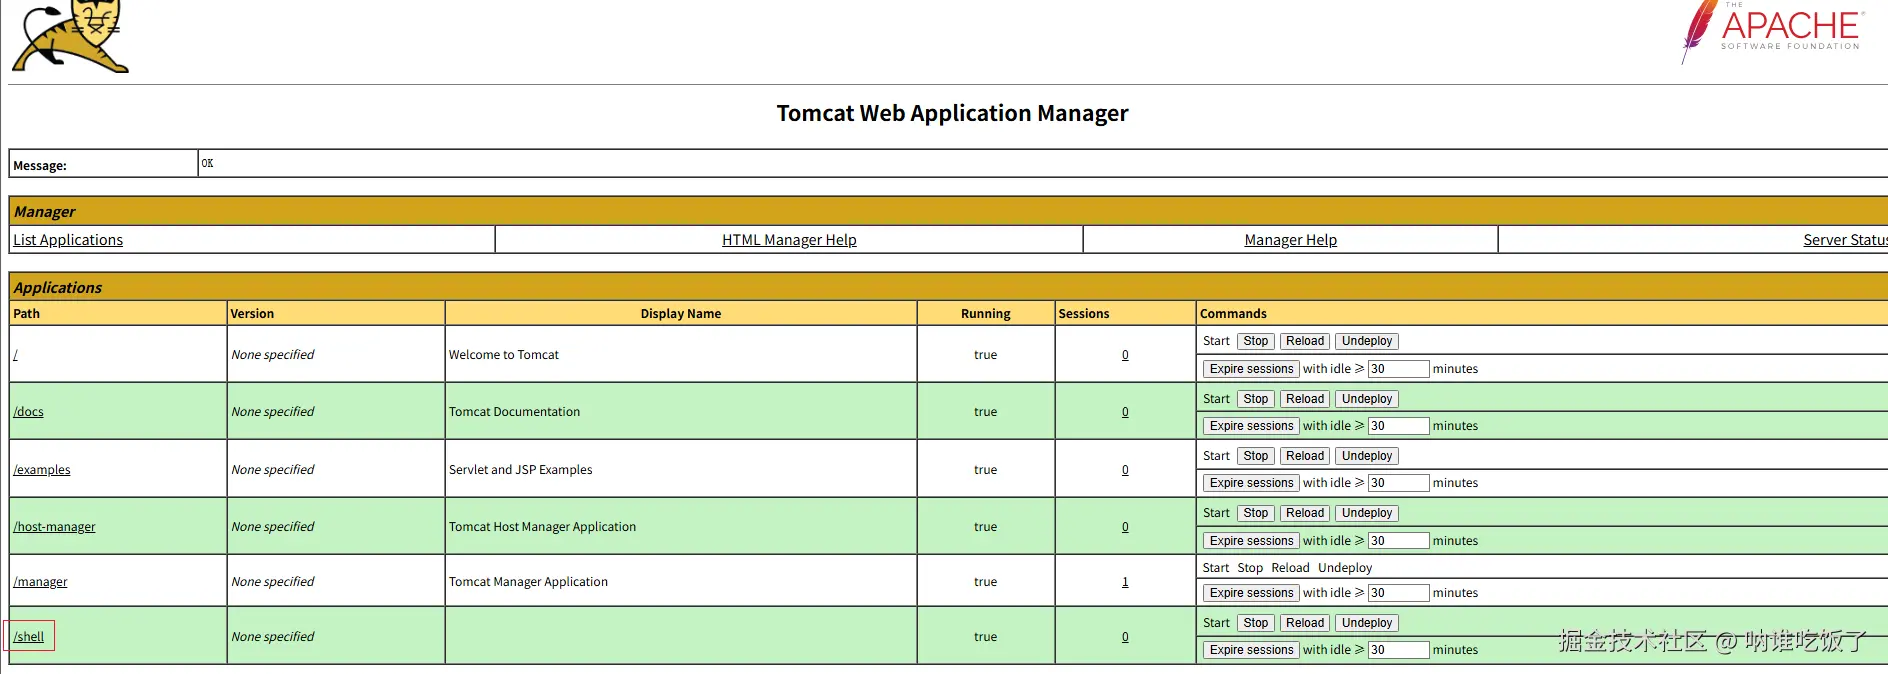Click the idle minutes field for /shell
This screenshot has width=1888, height=674.
1398,650
